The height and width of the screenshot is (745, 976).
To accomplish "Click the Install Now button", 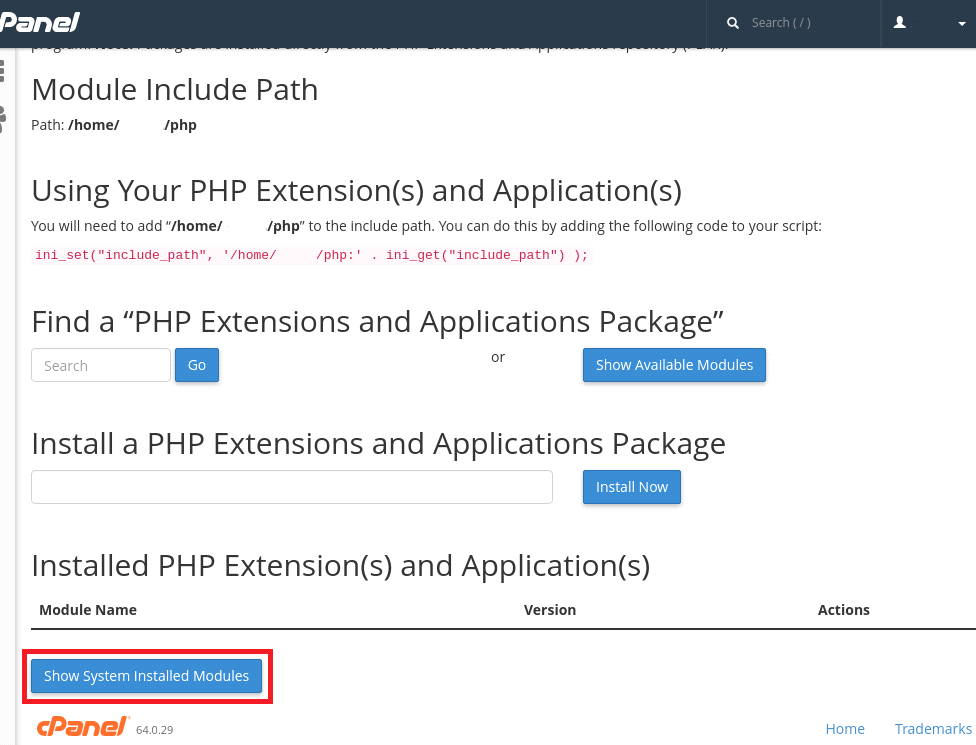I will [632, 487].
